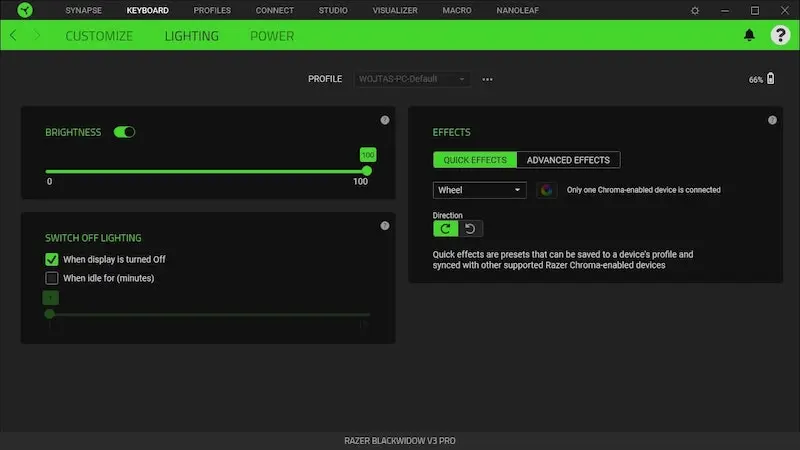This screenshot has height=450, width=800.
Task: Open the Macro module in the top bar
Action: point(456,10)
